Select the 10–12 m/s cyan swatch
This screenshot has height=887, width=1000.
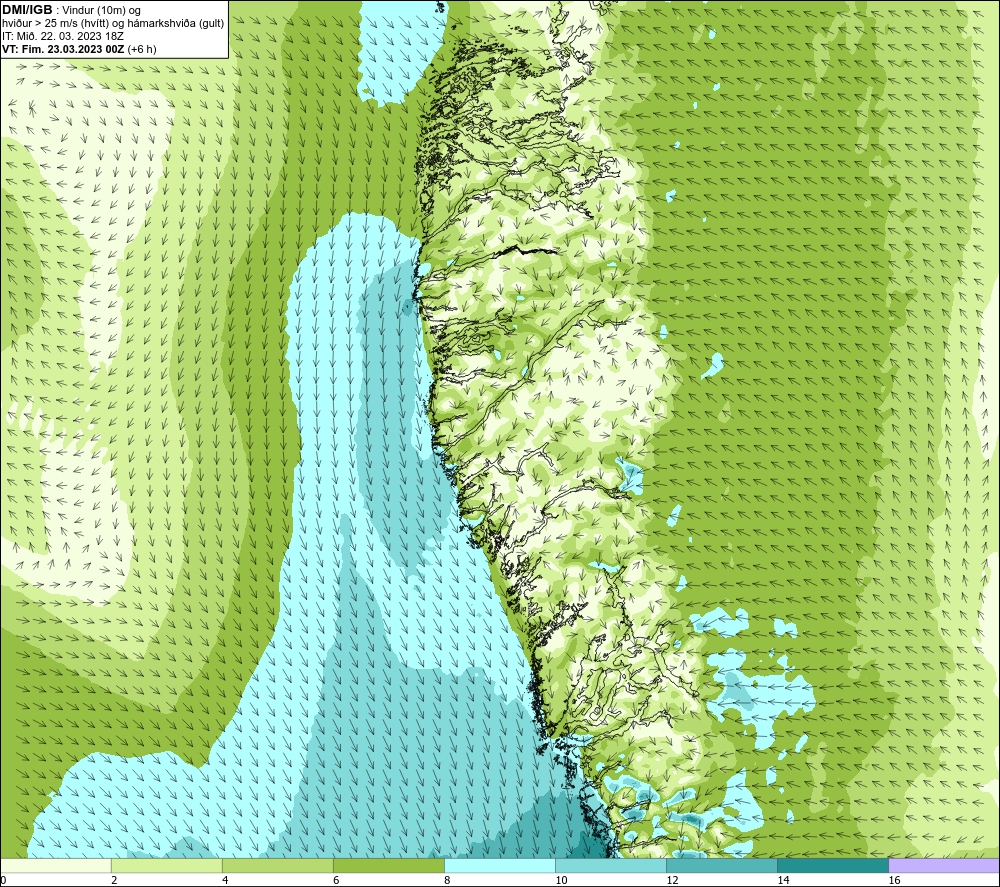coord(611,866)
